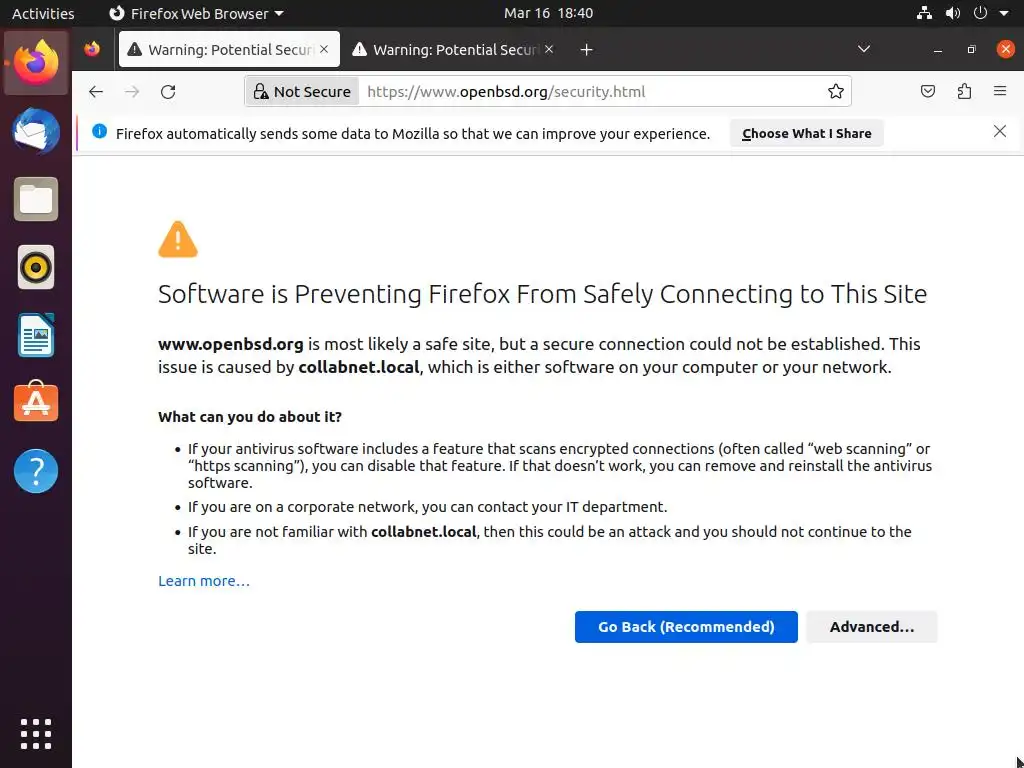
Task: Expand the Advanced… error details
Action: 872,627
